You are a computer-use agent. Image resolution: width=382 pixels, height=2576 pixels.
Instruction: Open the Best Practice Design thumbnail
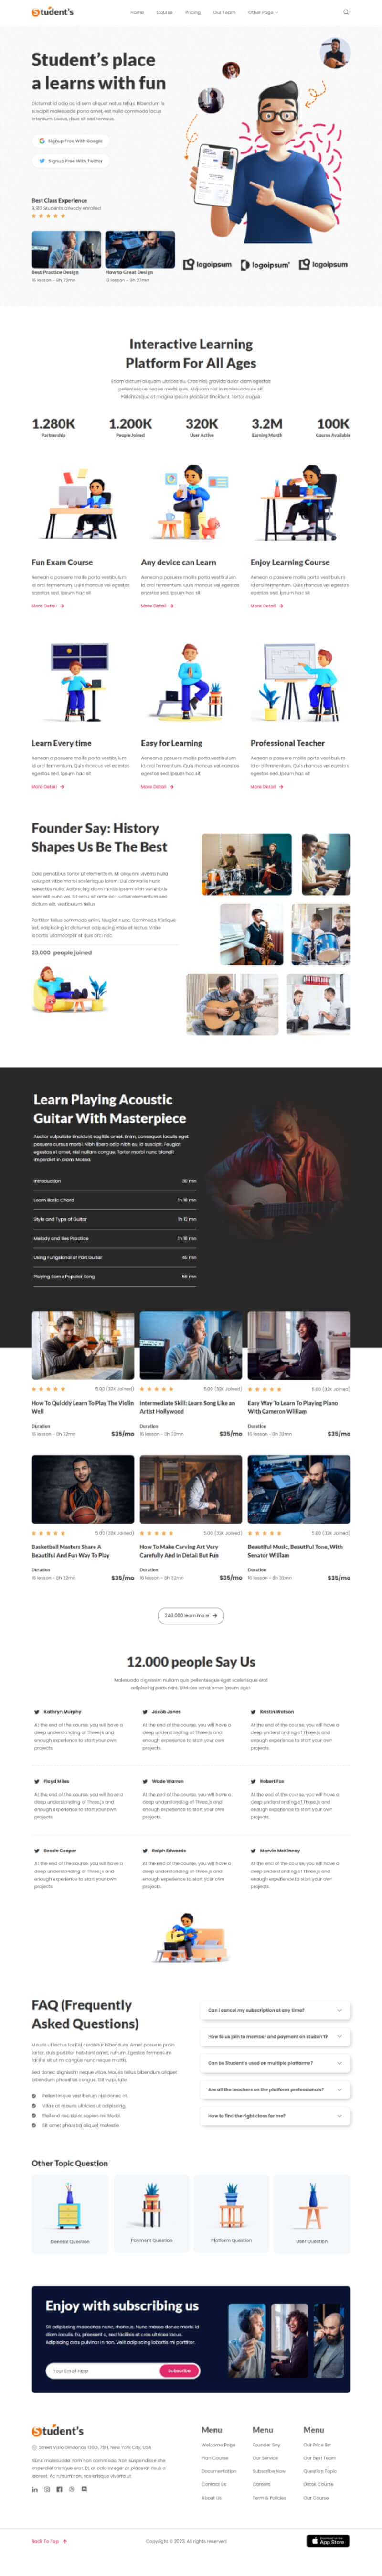tap(66, 250)
